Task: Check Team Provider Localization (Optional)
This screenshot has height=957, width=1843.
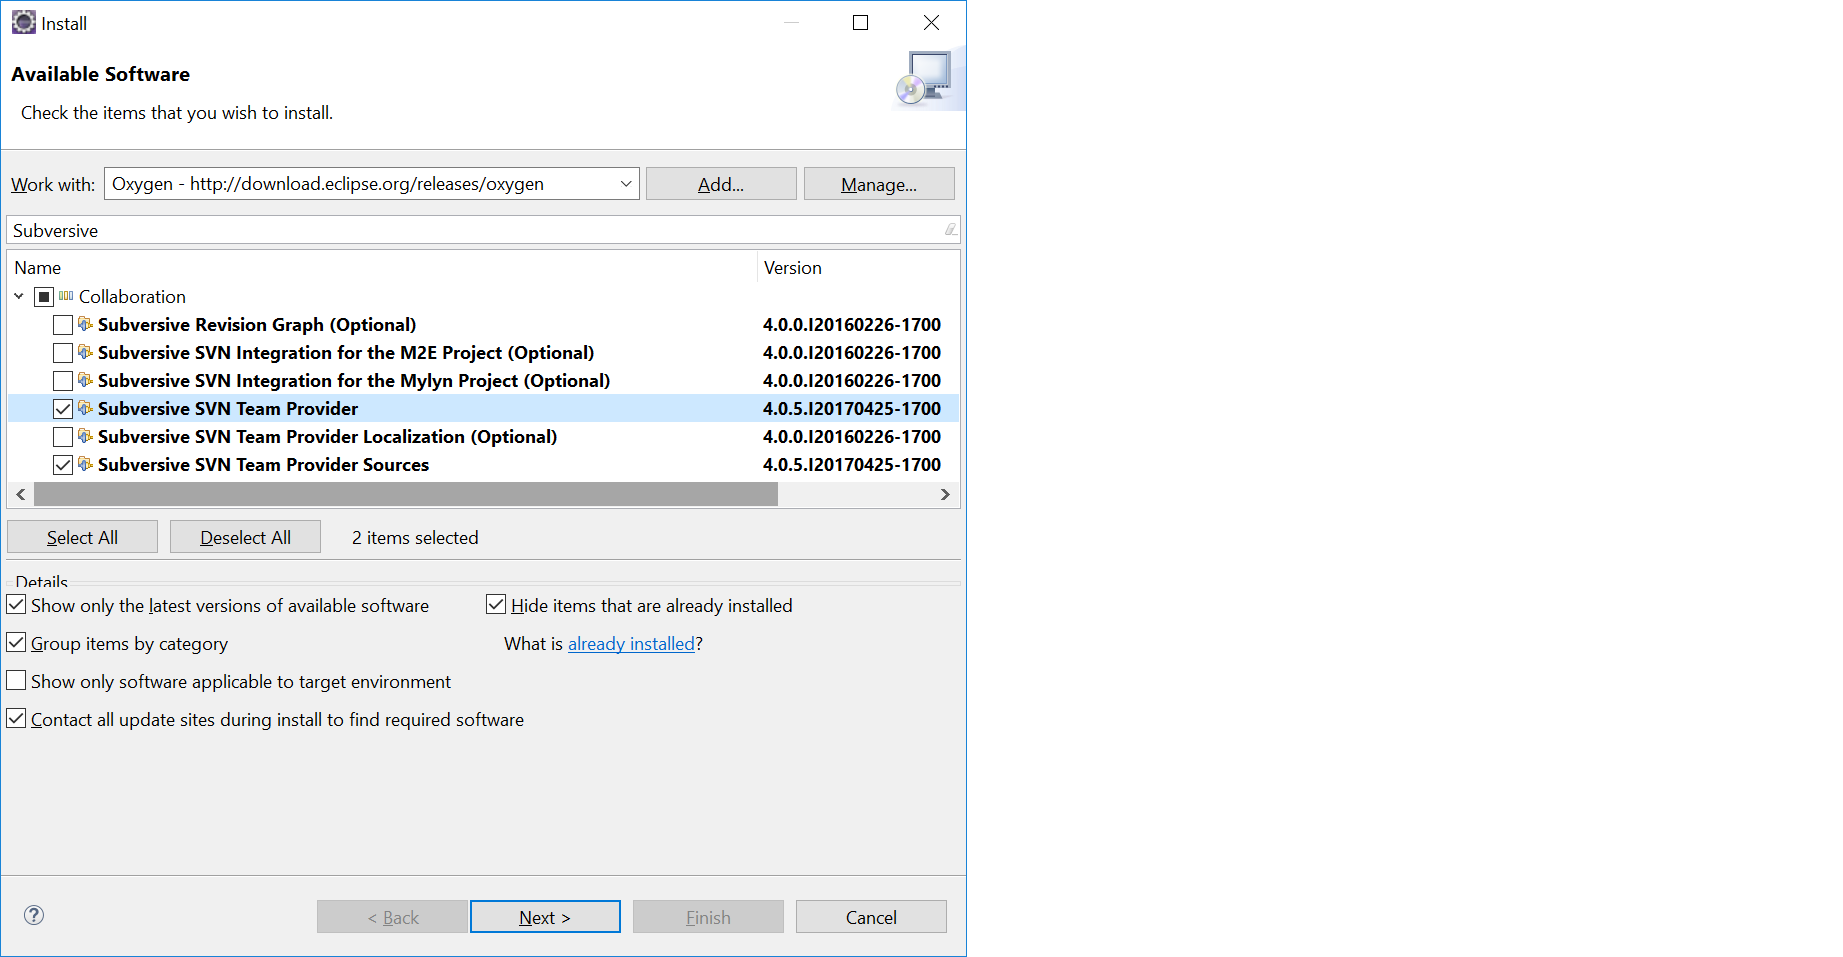Action: pos(63,437)
